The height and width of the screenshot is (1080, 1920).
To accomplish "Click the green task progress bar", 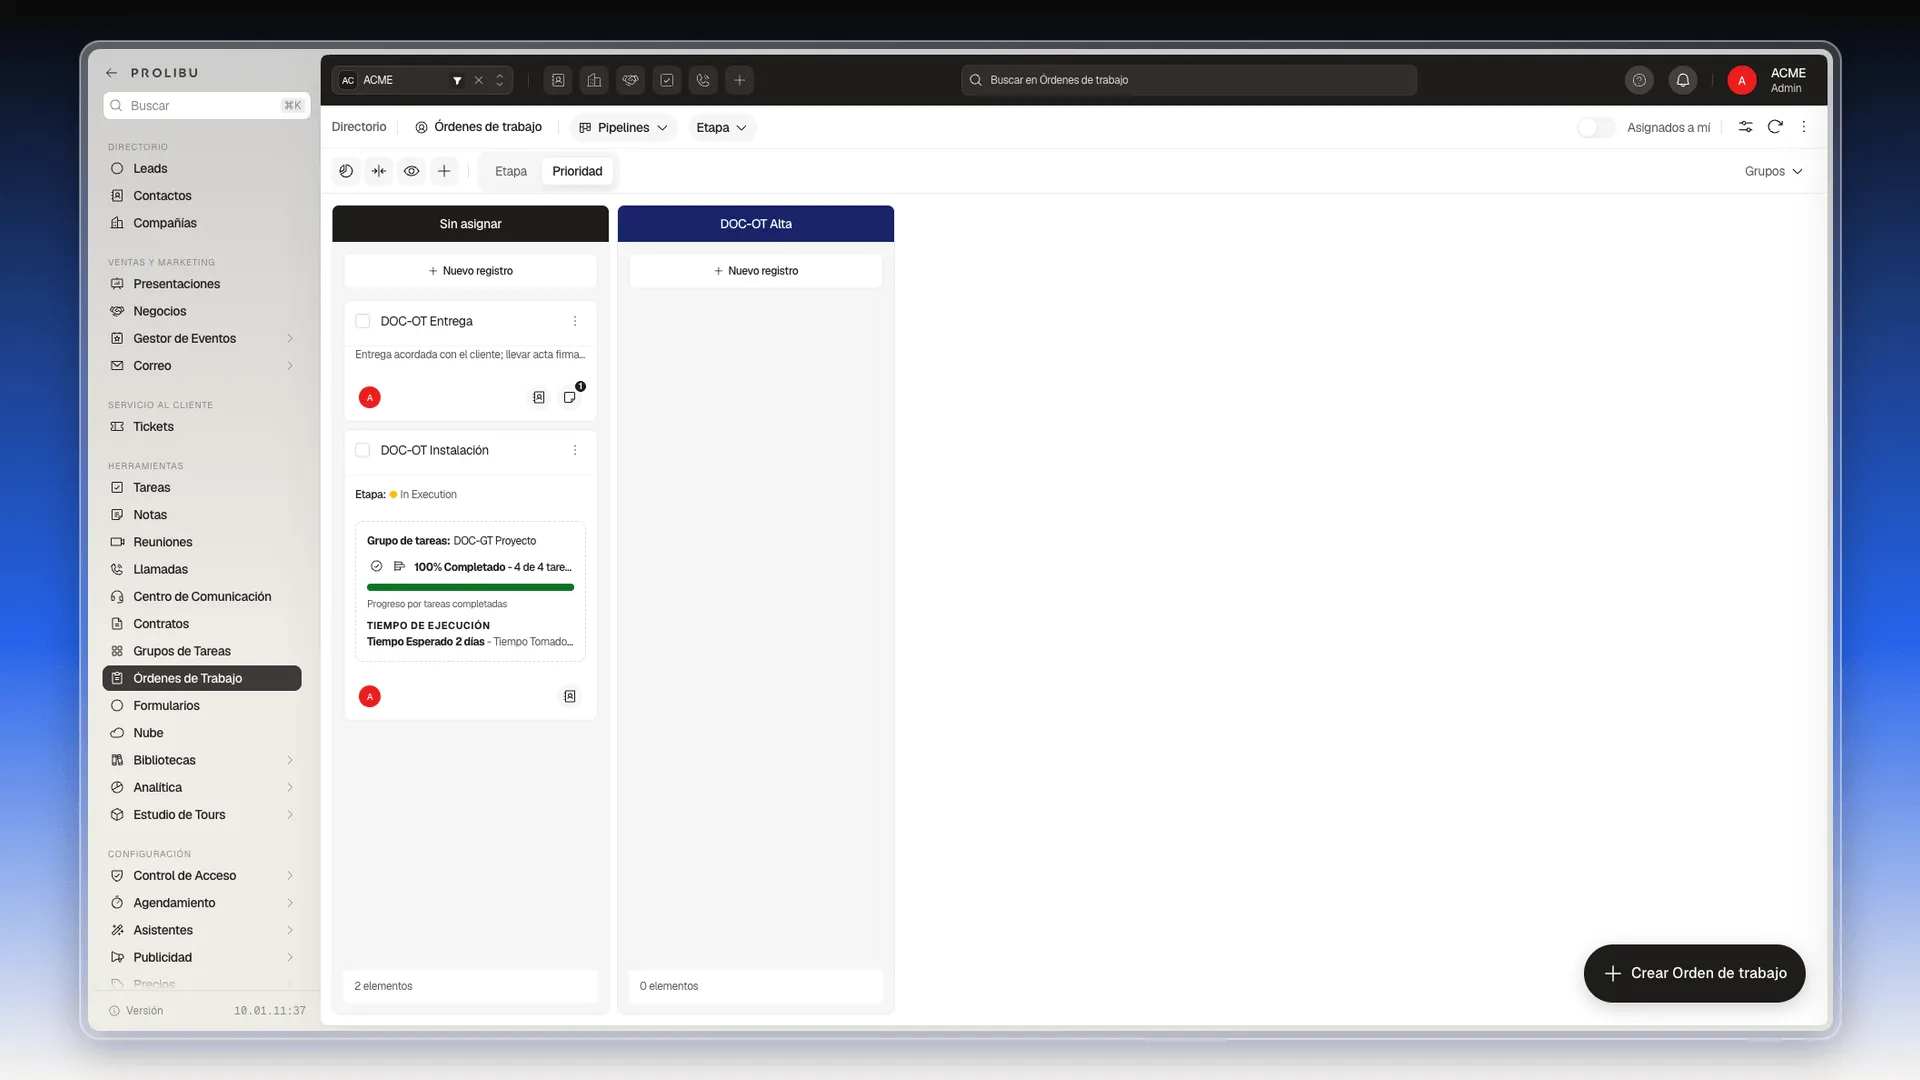I will (x=470, y=587).
